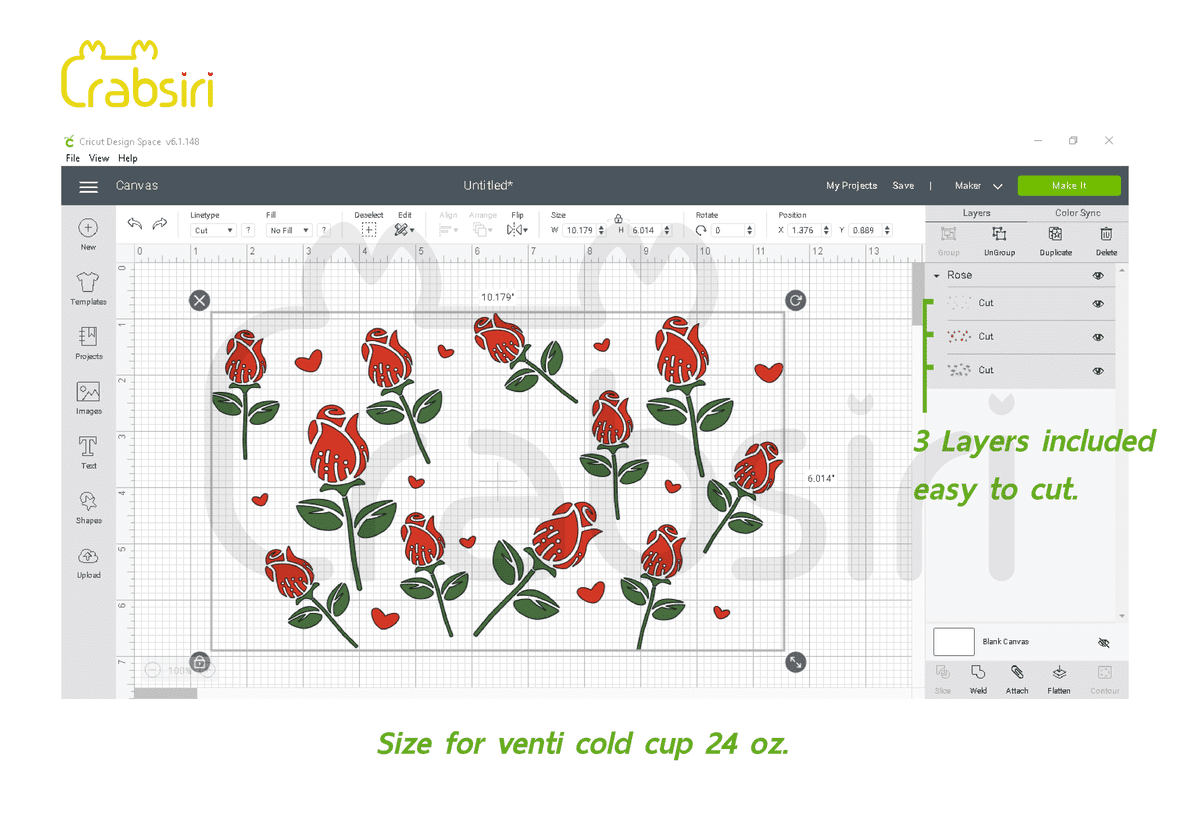
Task: Click the Upload icon in sidebar
Action: [x=88, y=559]
